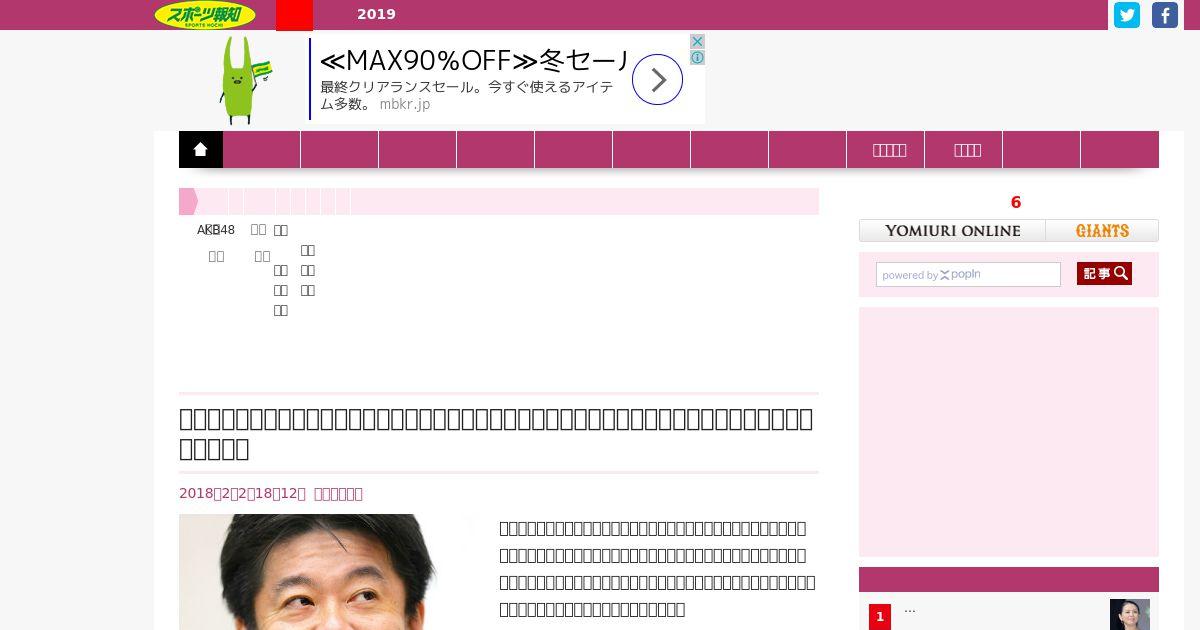Select the 2019 header label
Screen dimensions: 1200x630
pos(376,14)
